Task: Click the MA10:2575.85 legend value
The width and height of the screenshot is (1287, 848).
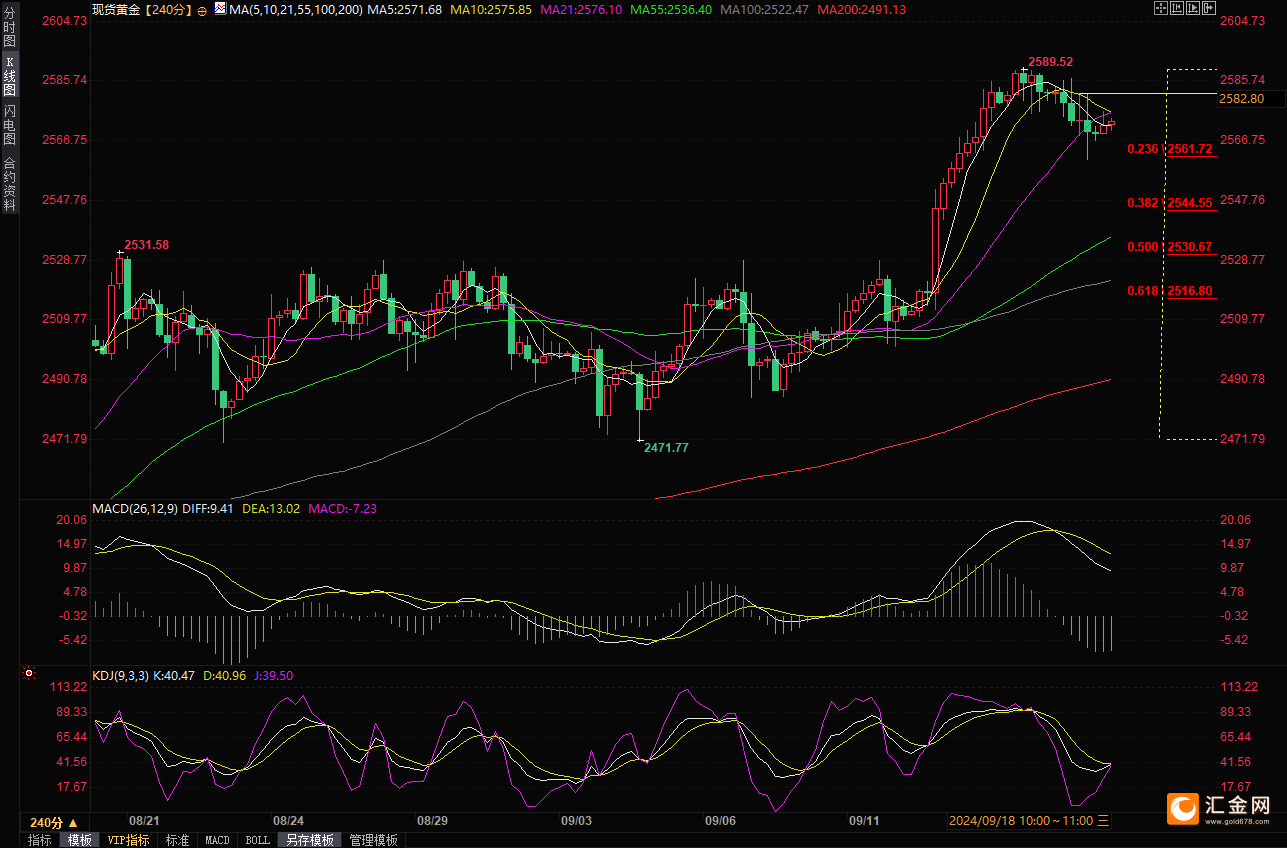Action: click(491, 9)
